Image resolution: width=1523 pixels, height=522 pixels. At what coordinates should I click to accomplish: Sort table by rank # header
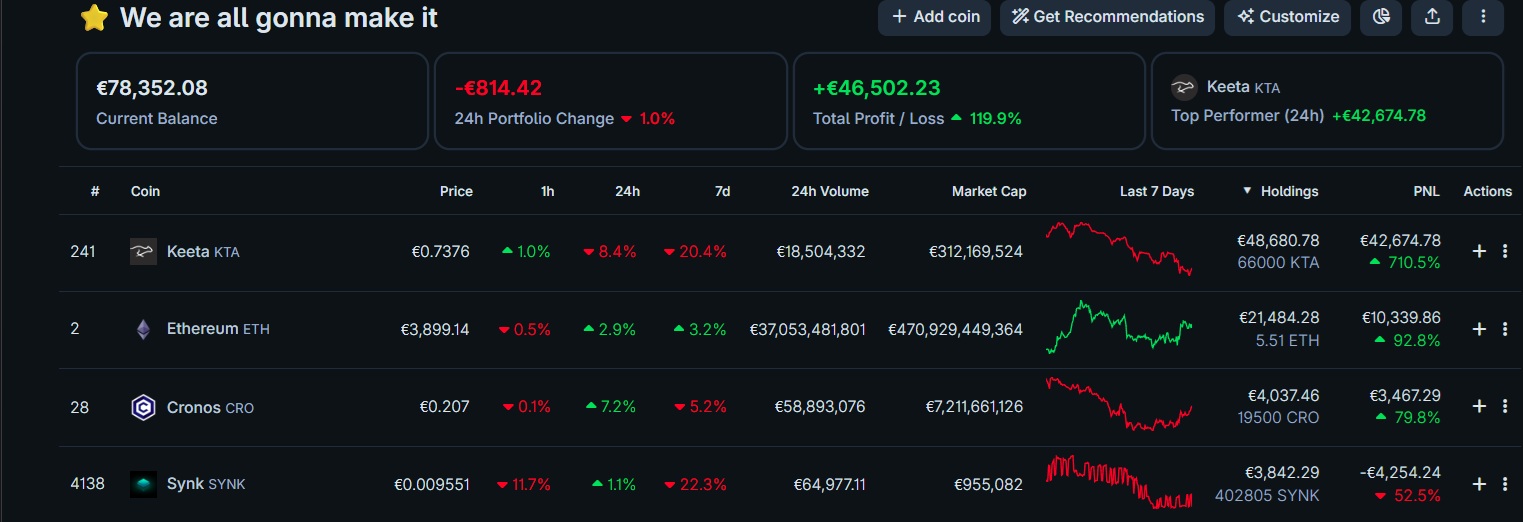pos(95,191)
